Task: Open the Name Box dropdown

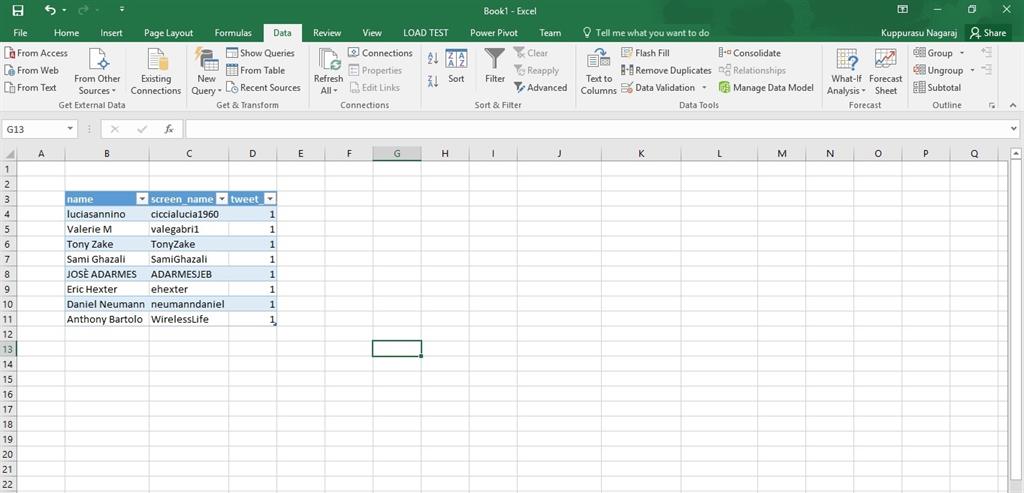Action: tap(71, 129)
